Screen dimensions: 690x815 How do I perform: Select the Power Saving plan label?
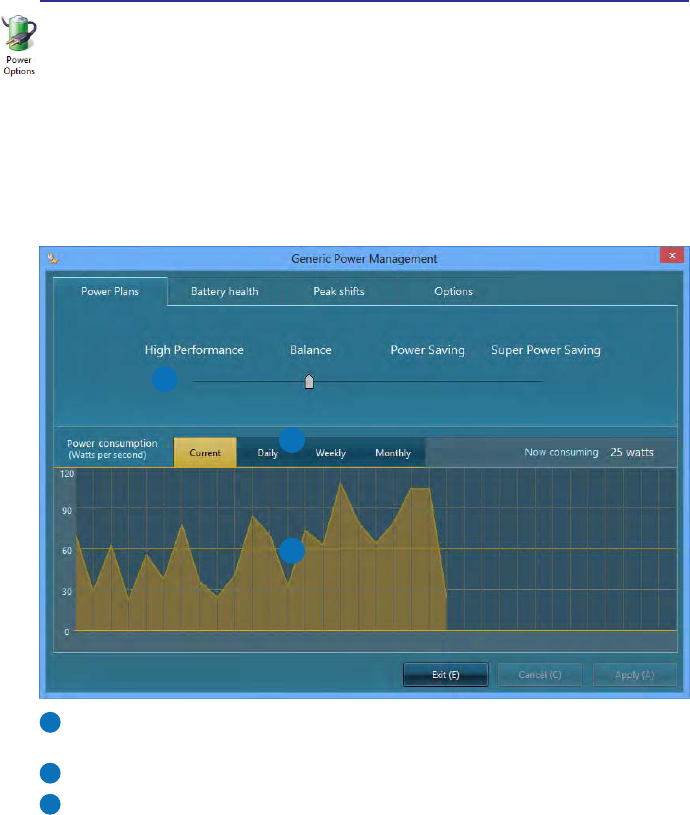pyautogui.click(x=427, y=350)
